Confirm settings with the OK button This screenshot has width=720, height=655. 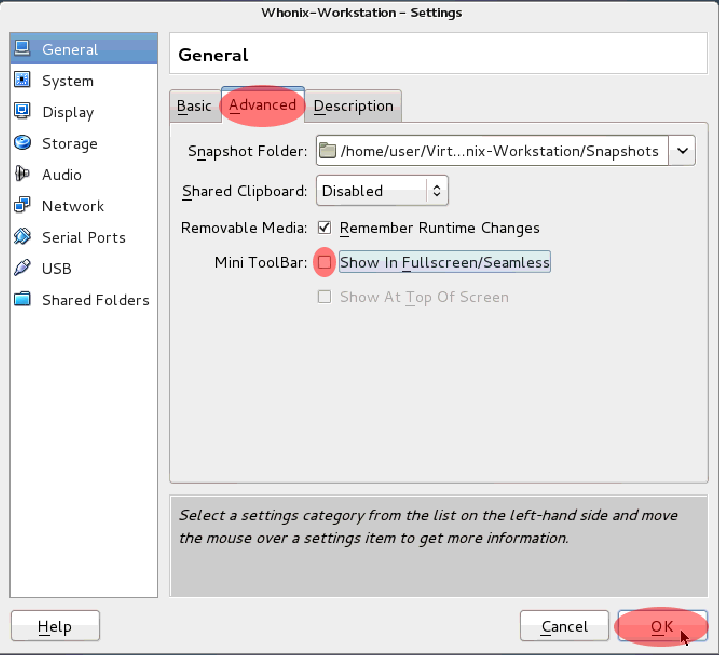[662, 626]
